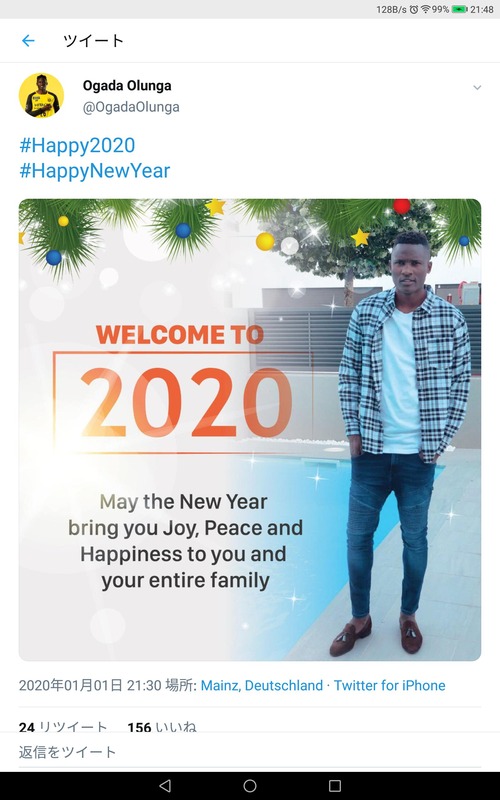Open the #Happy2020 hashtag
500x800 pixels.
(x=77, y=145)
